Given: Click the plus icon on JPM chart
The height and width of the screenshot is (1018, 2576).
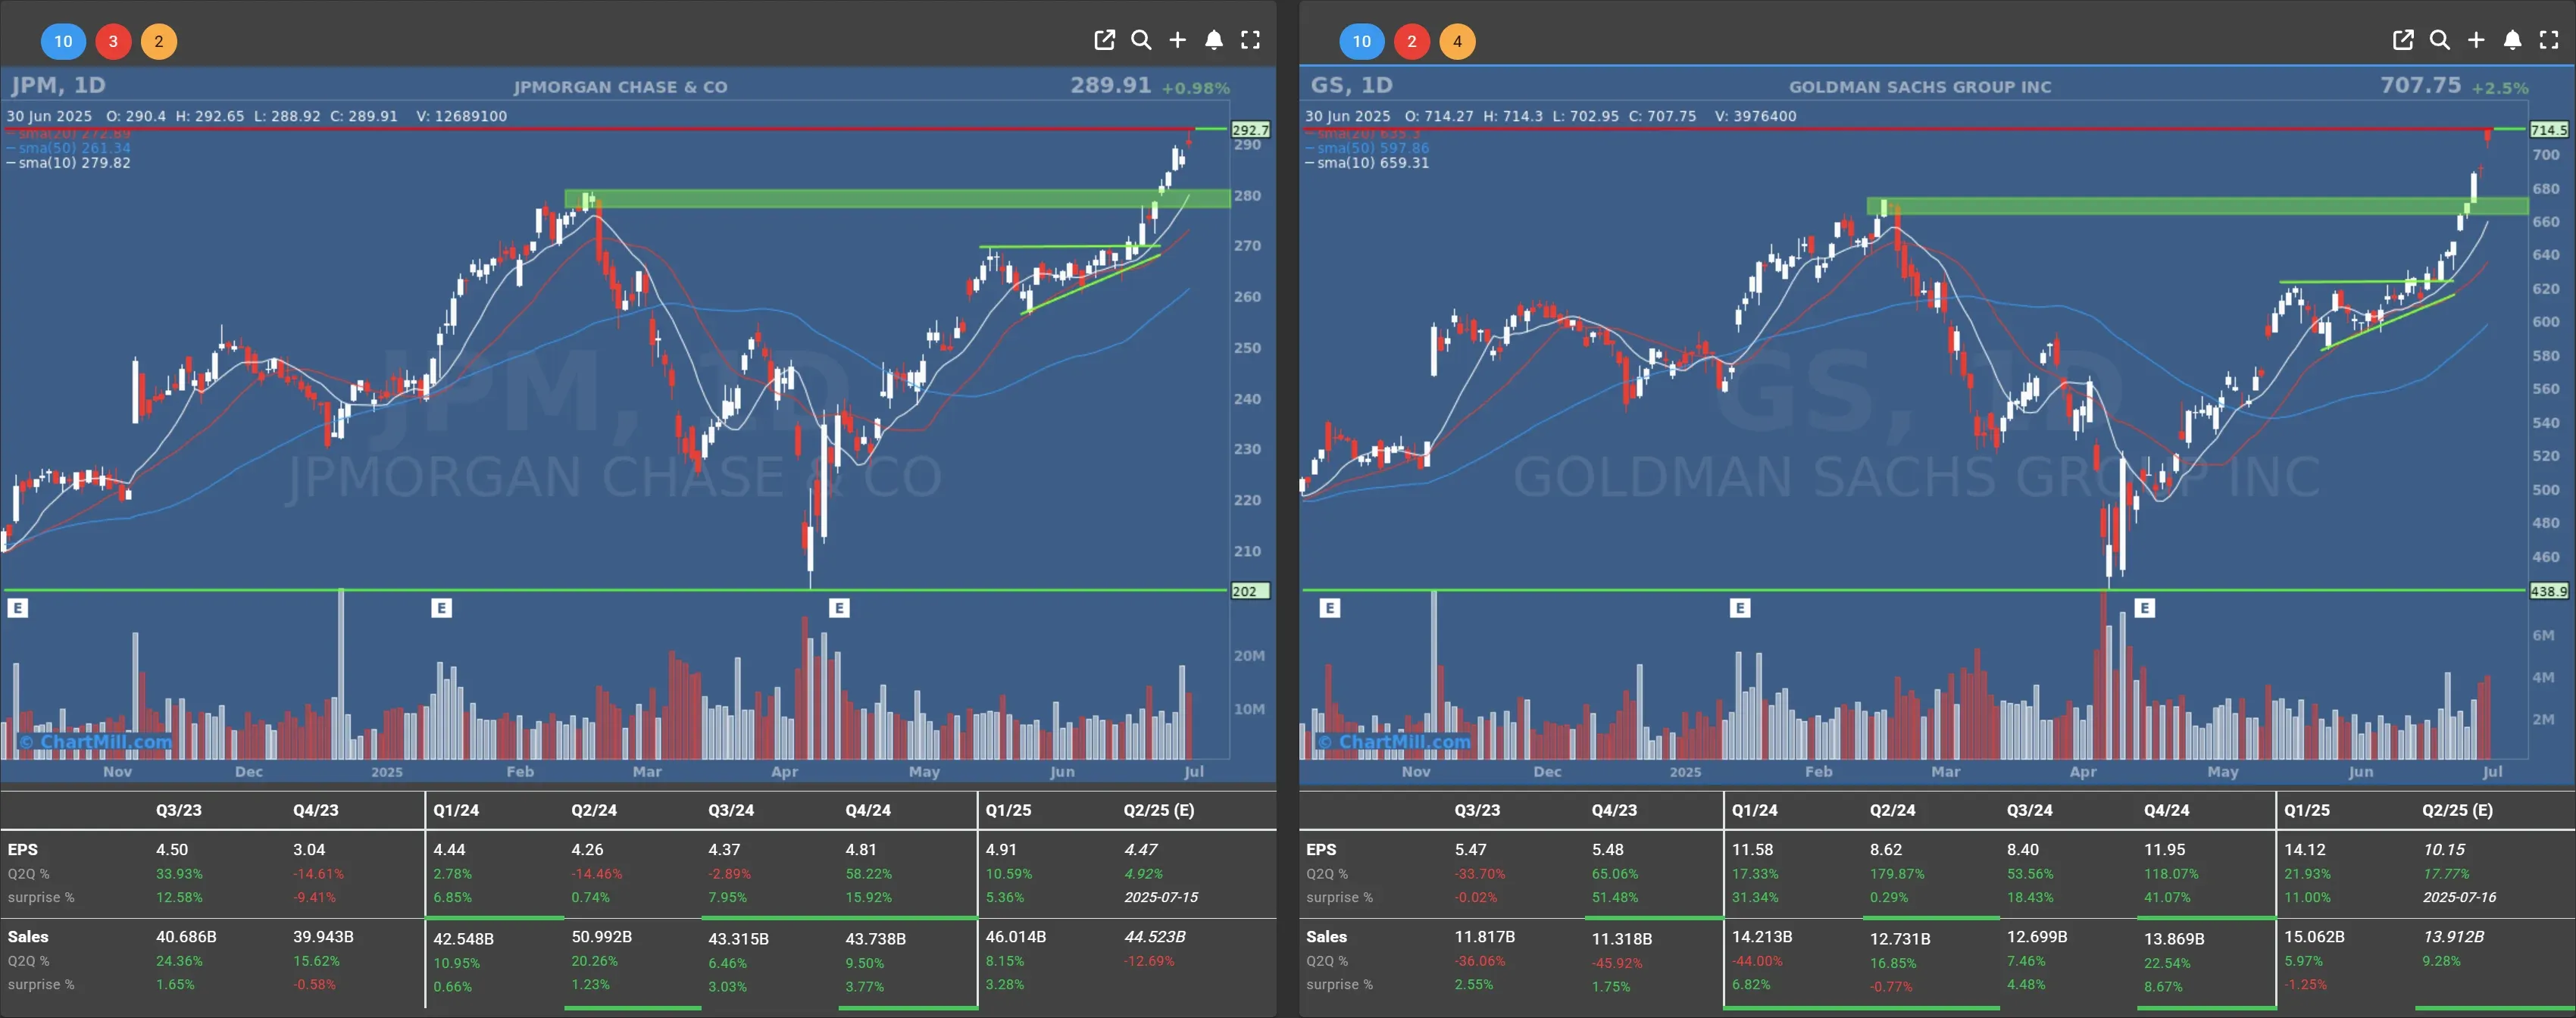Looking at the screenshot, I should 1178,40.
